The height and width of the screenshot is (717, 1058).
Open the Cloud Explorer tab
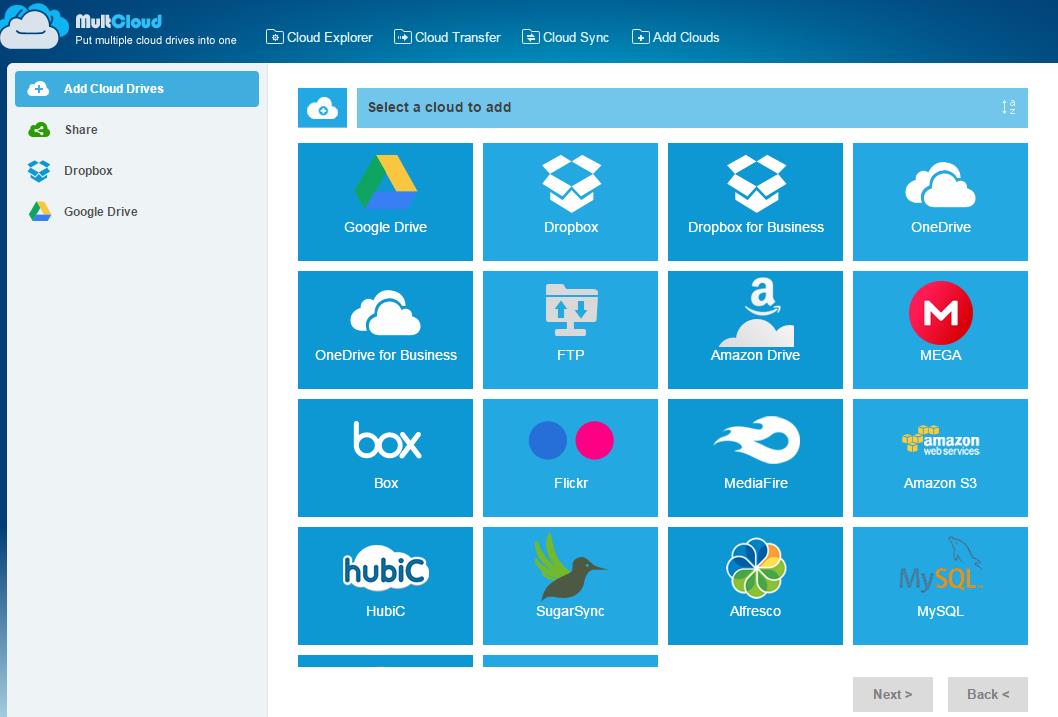pyautogui.click(x=319, y=37)
